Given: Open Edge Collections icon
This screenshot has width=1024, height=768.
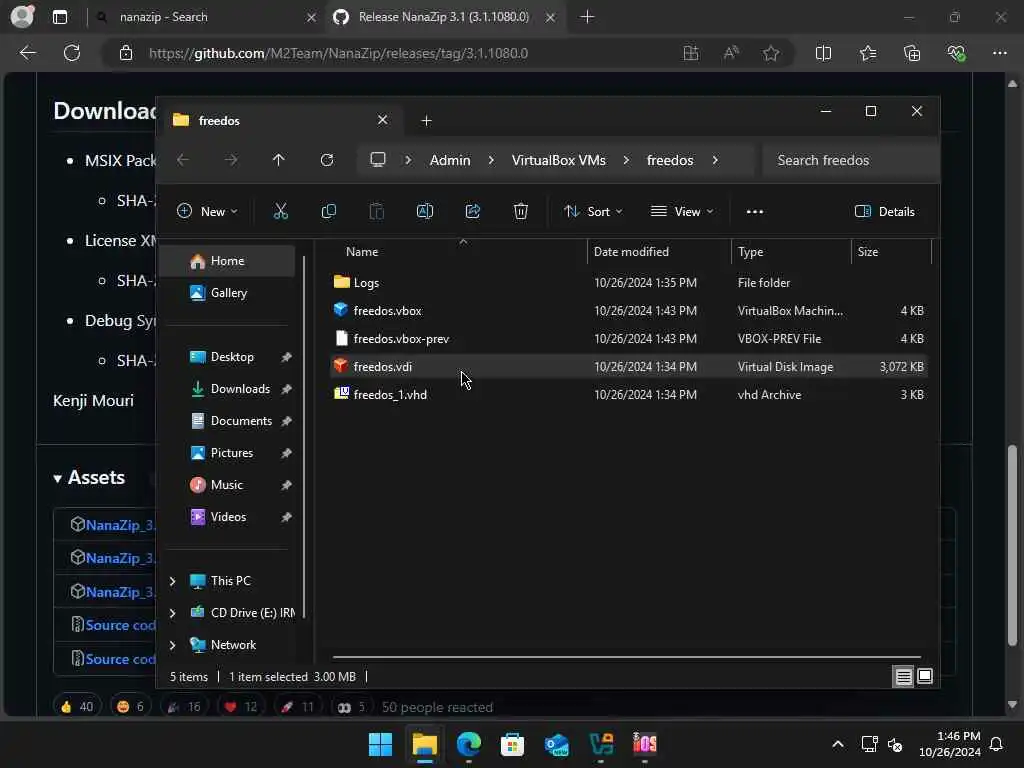Looking at the screenshot, I should coord(912,53).
